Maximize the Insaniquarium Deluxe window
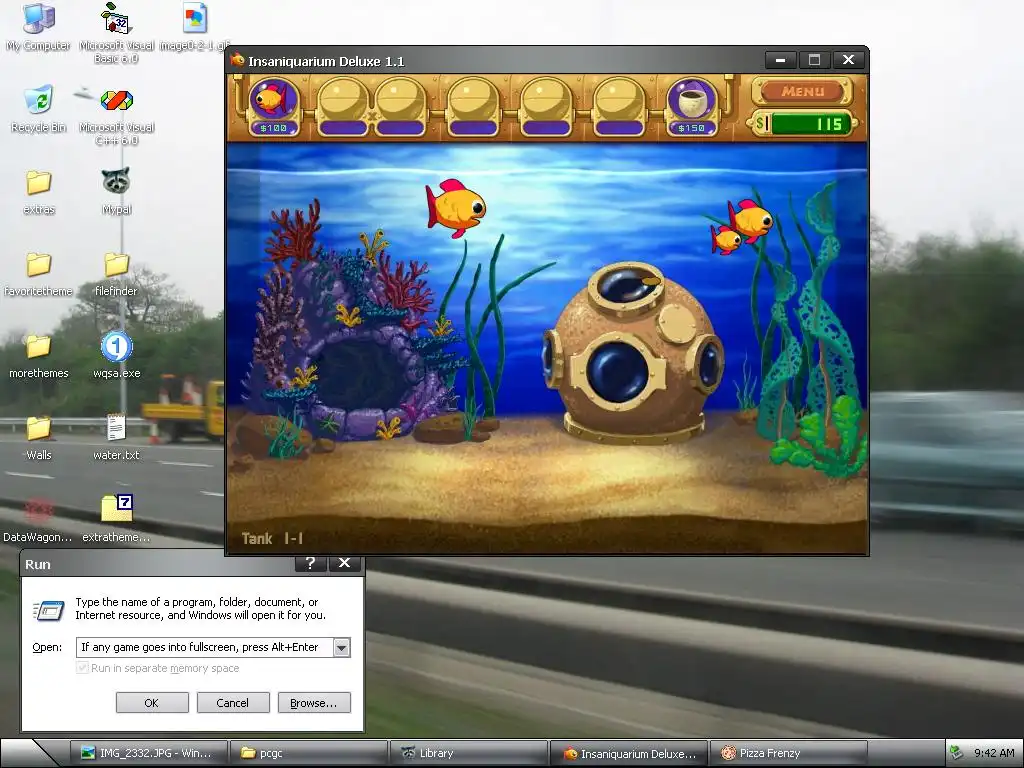Viewport: 1024px width, 768px height. click(814, 60)
